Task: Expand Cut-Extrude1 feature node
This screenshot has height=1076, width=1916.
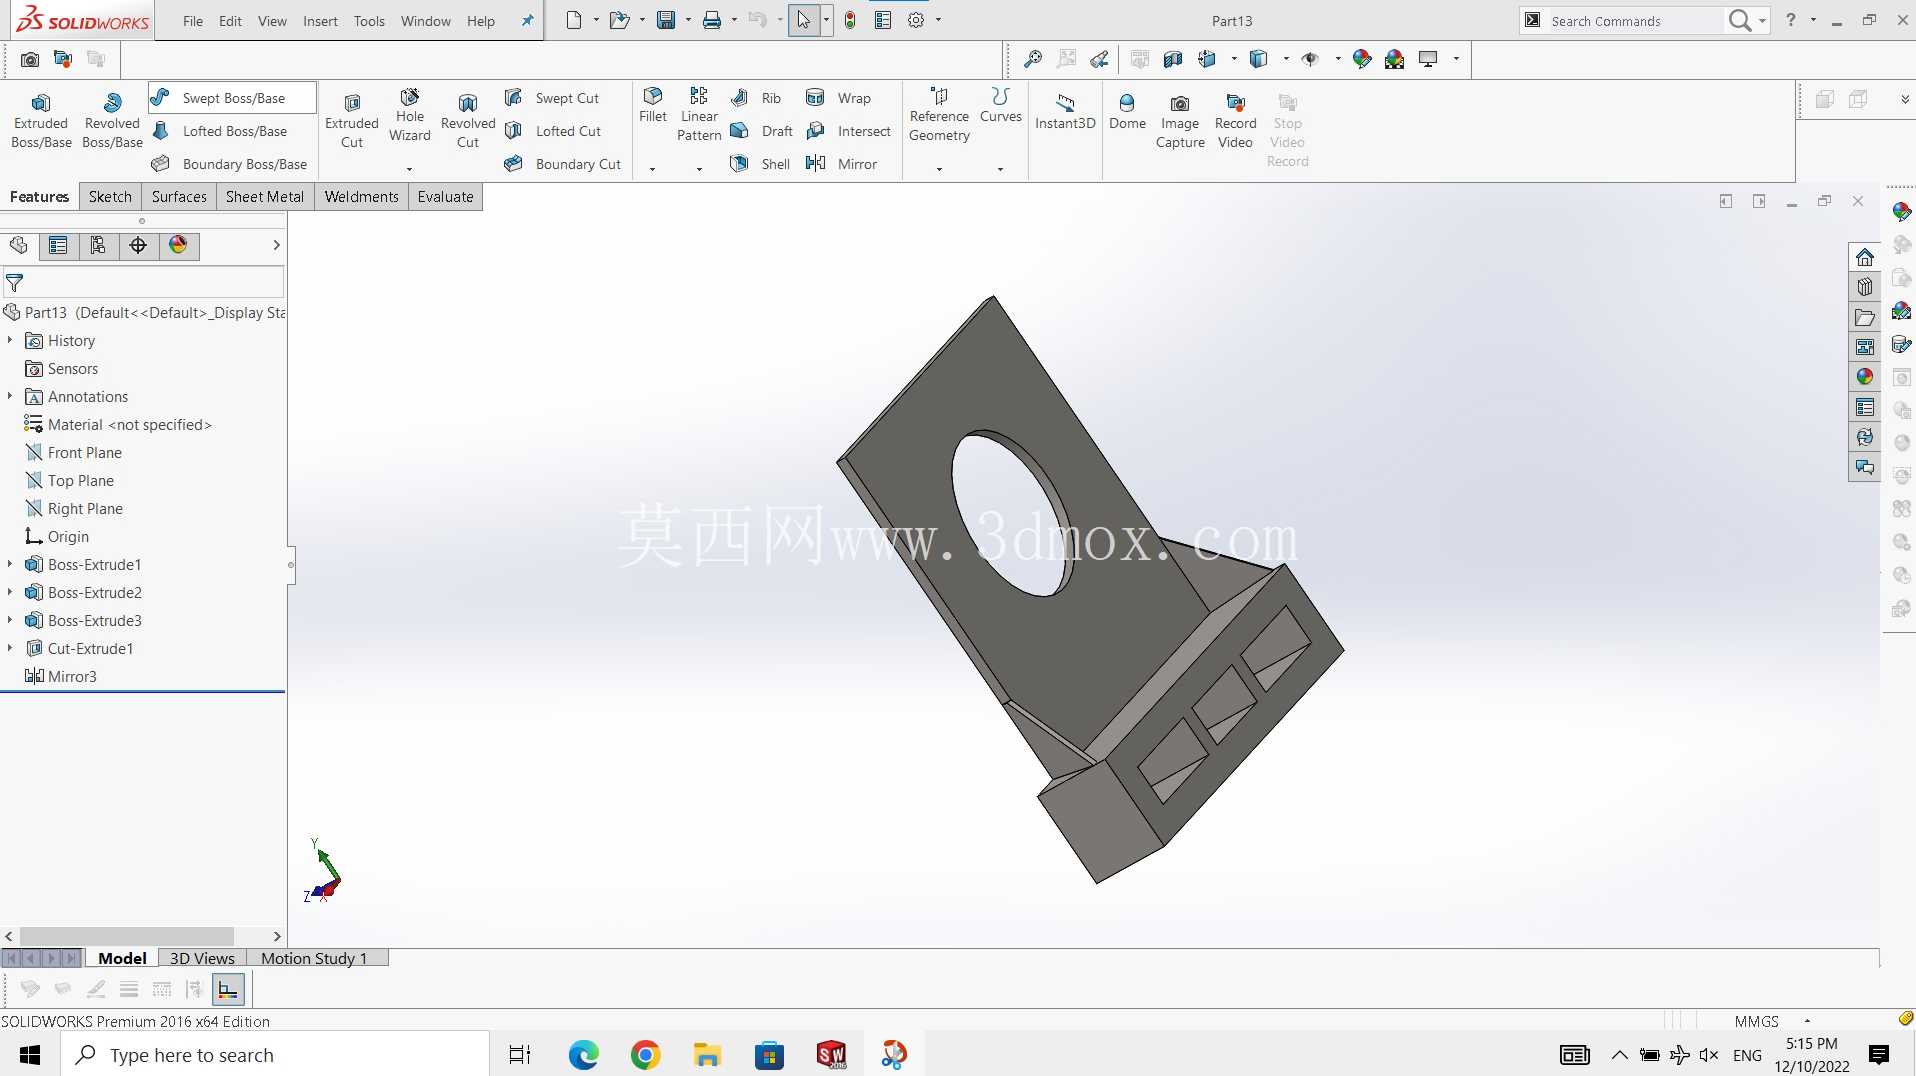Action: click(x=10, y=649)
